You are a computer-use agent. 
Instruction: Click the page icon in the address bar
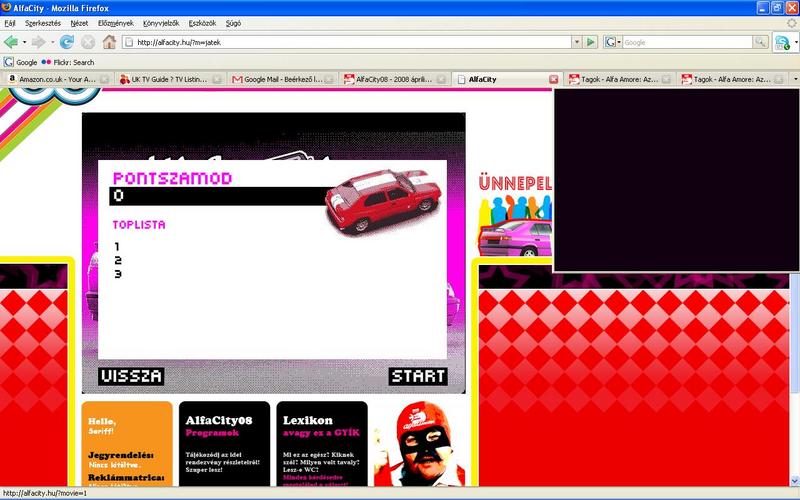[x=129, y=42]
